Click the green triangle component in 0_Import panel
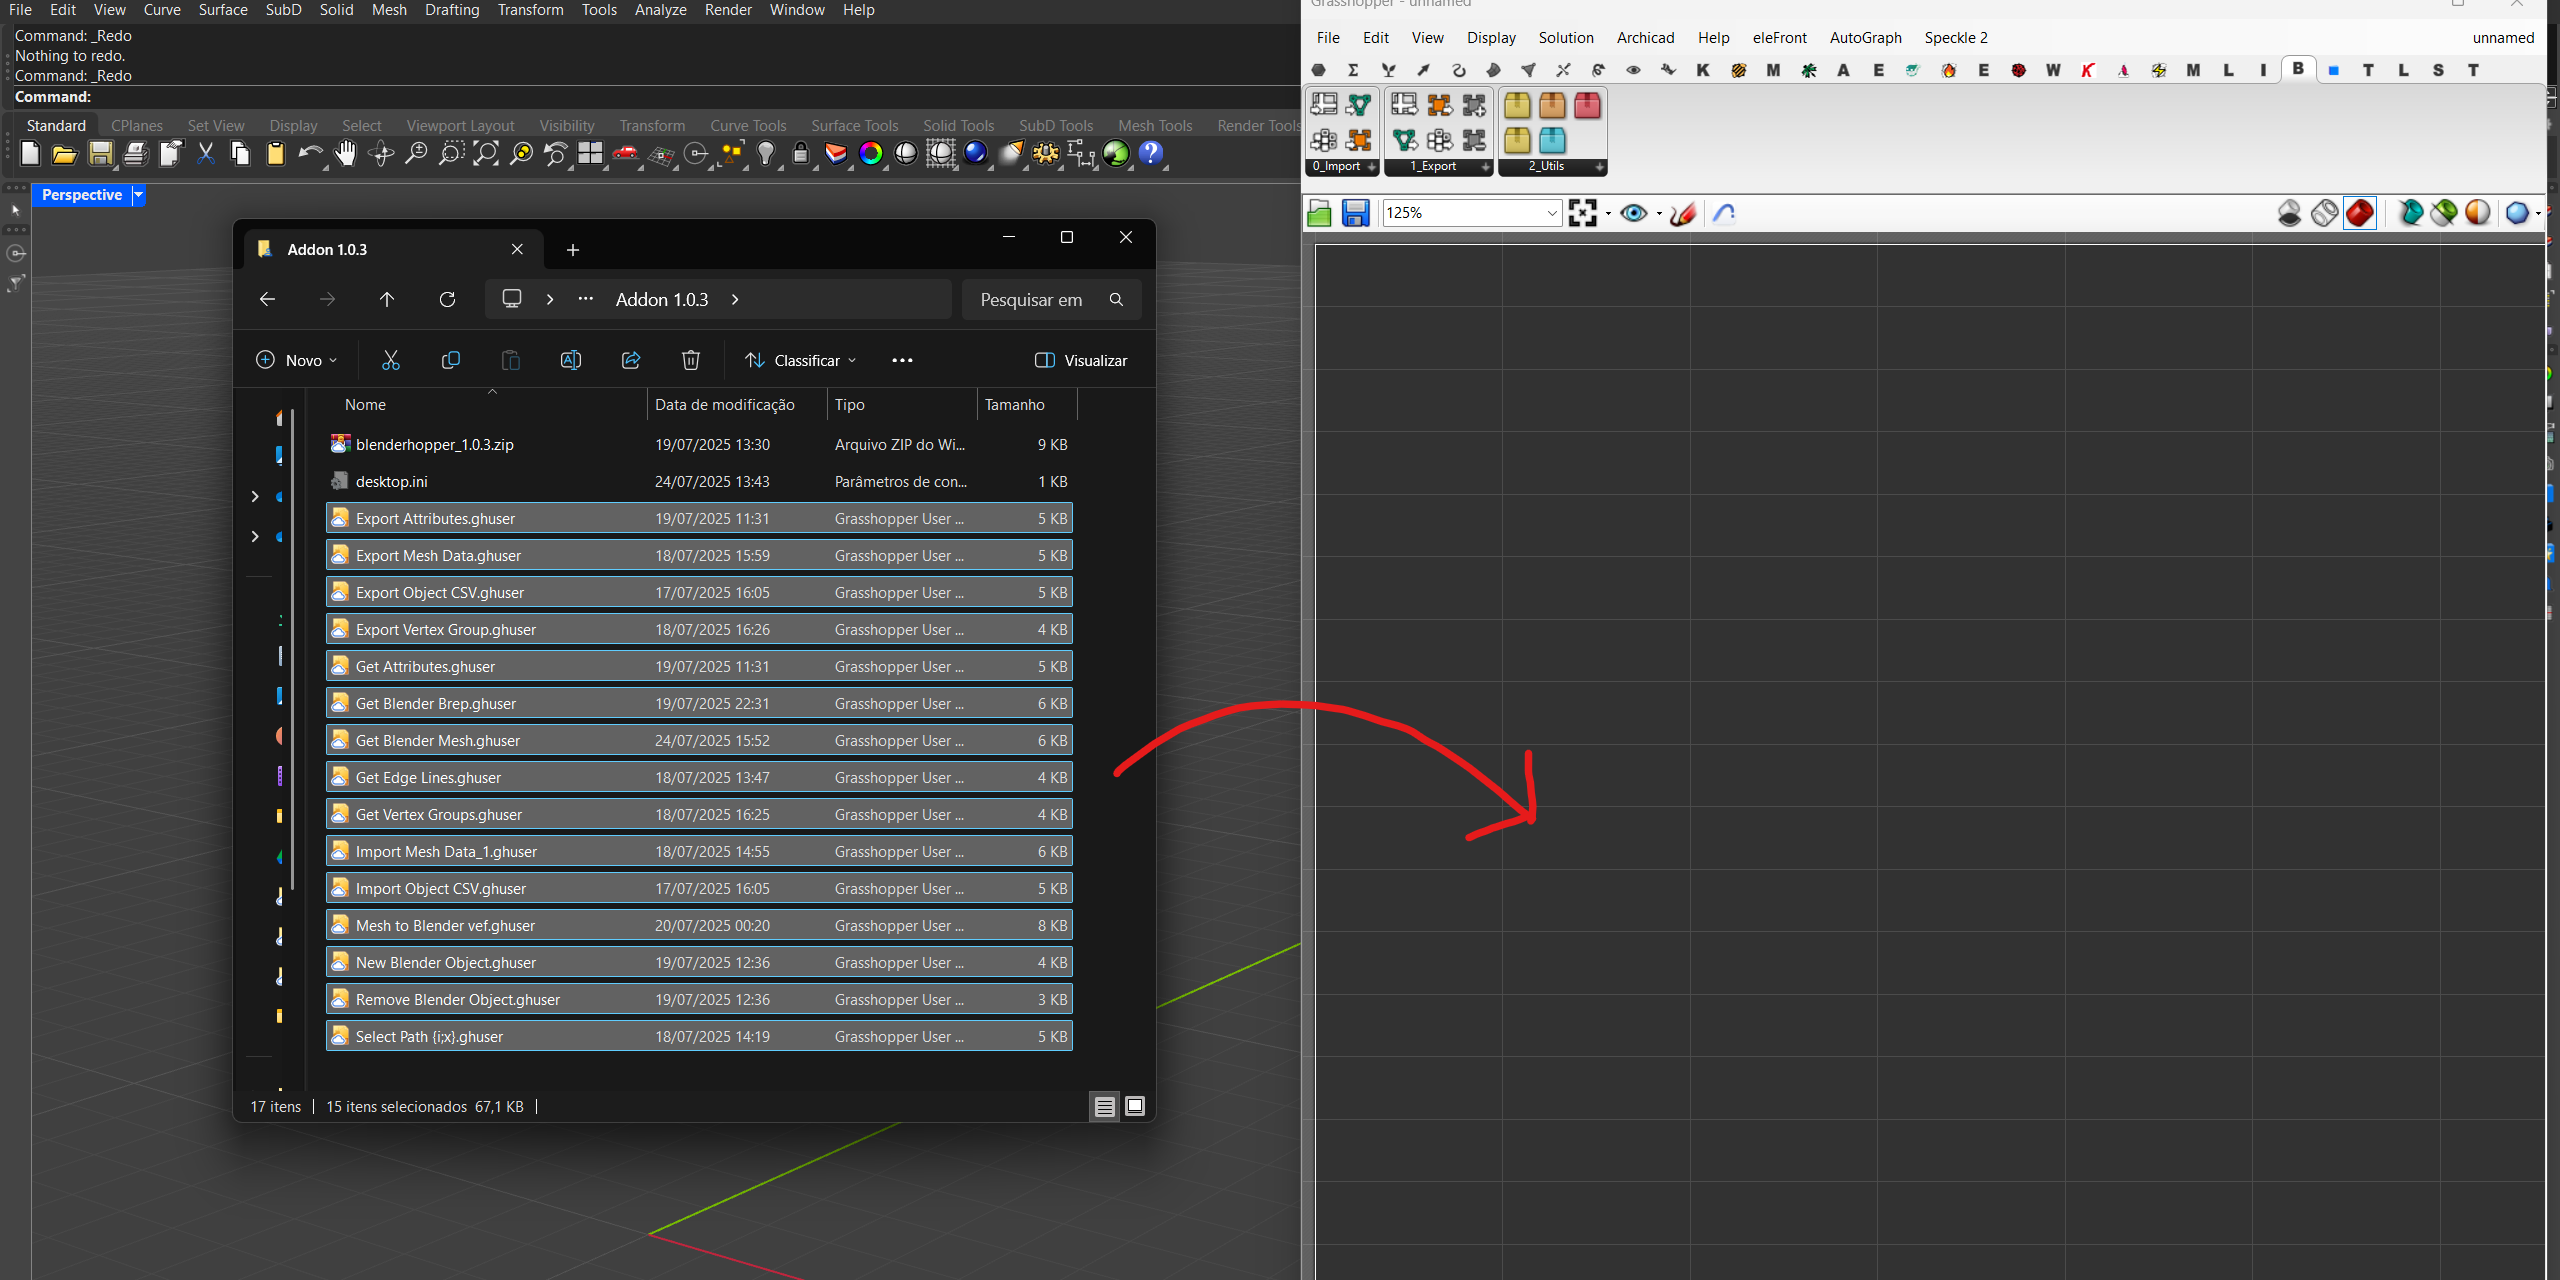 point(1359,106)
